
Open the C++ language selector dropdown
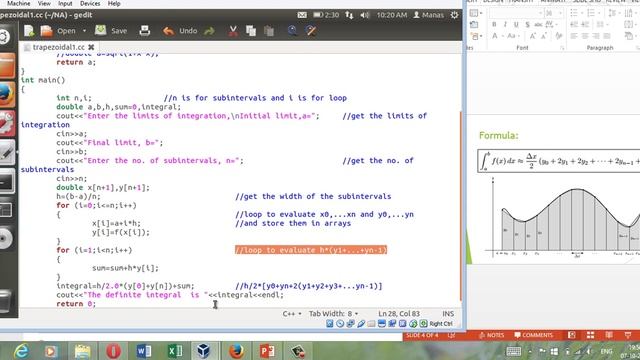292,313
